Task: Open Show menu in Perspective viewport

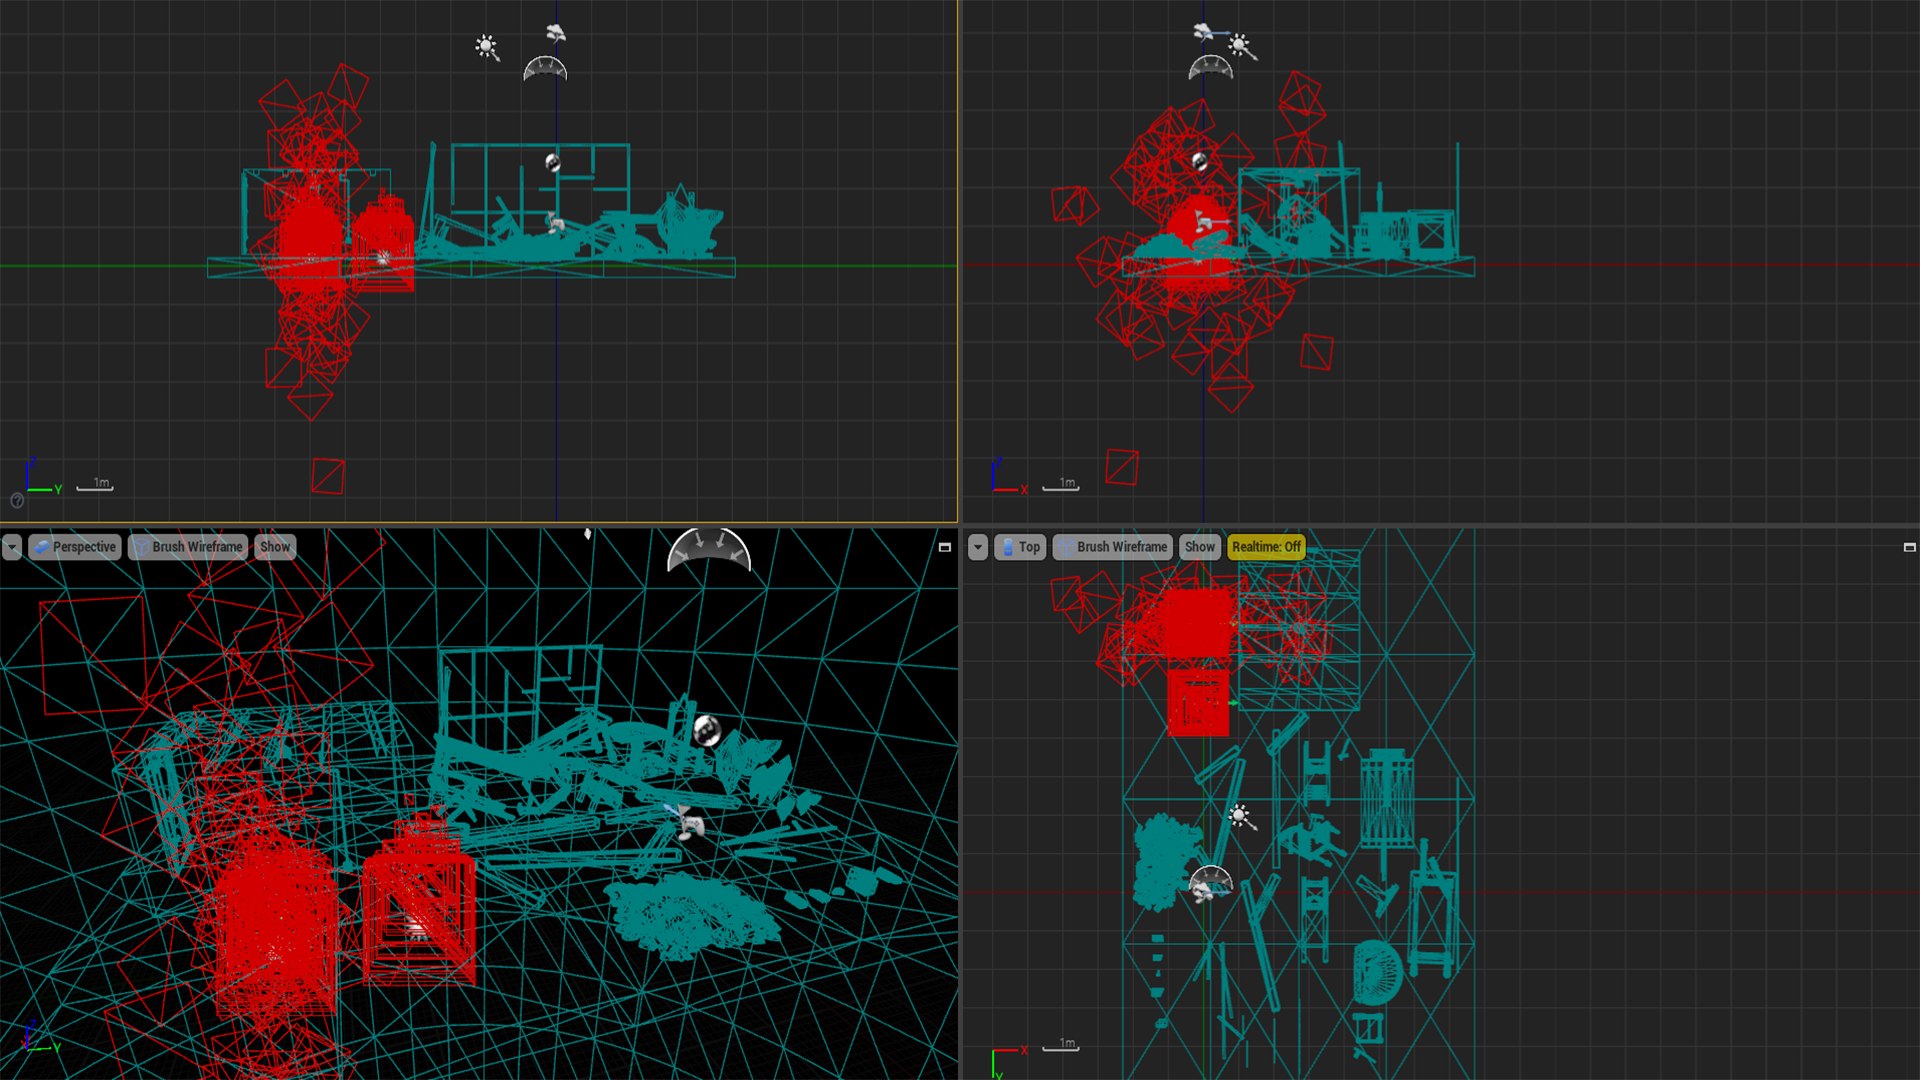Action: [275, 547]
